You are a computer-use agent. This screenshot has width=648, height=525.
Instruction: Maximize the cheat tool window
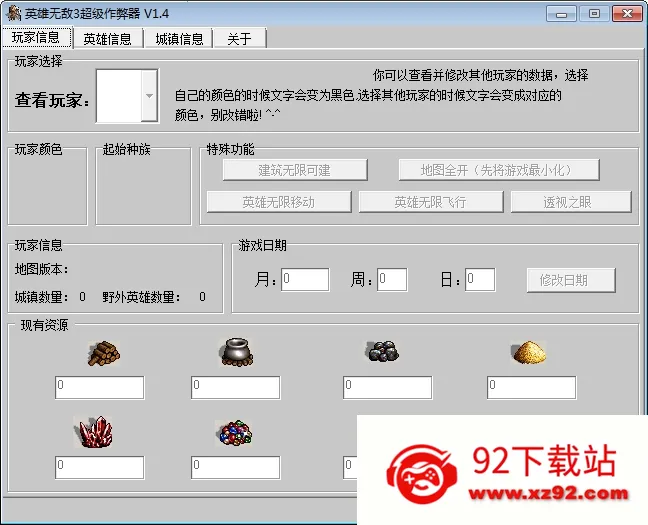click(594, 14)
